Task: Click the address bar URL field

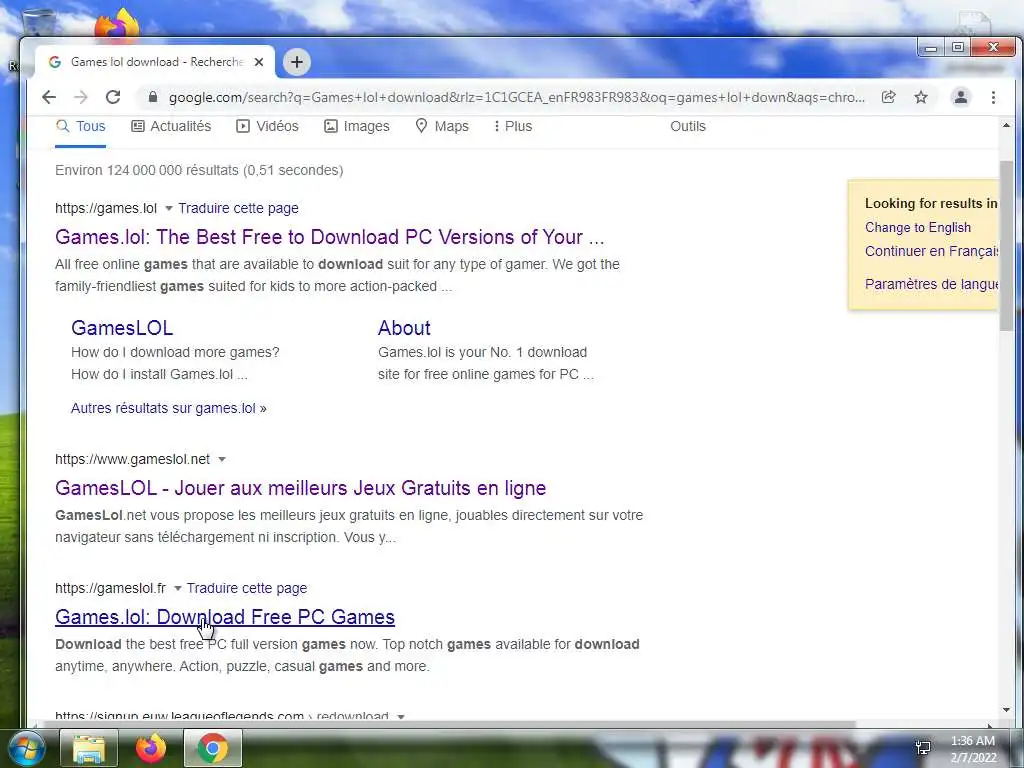Action: (516, 97)
